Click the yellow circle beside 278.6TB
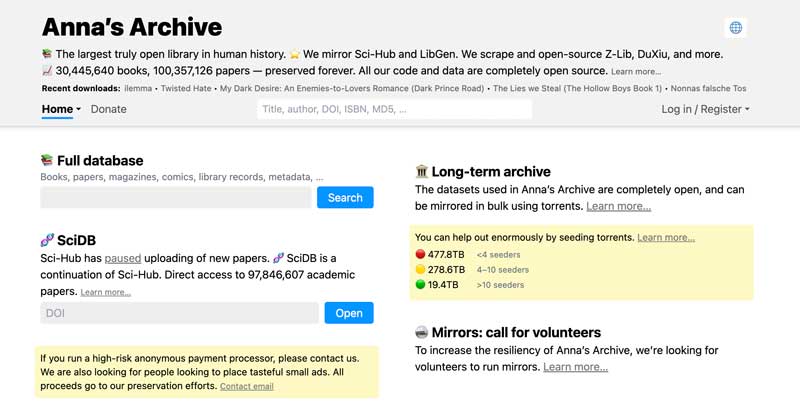The height and width of the screenshot is (402, 800). tap(420, 269)
